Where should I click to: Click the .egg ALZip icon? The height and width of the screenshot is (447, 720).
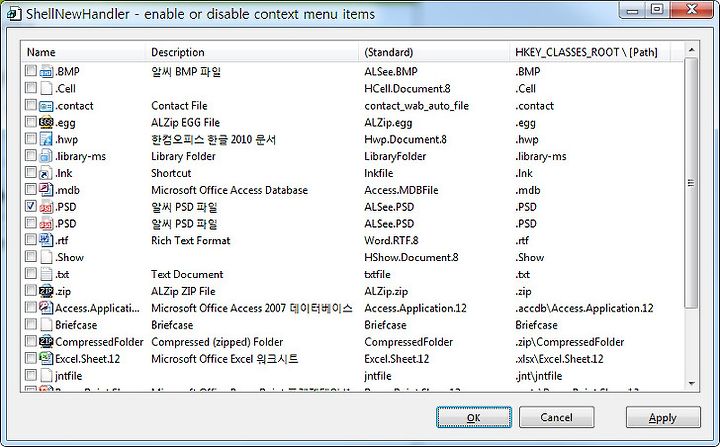coord(46,122)
